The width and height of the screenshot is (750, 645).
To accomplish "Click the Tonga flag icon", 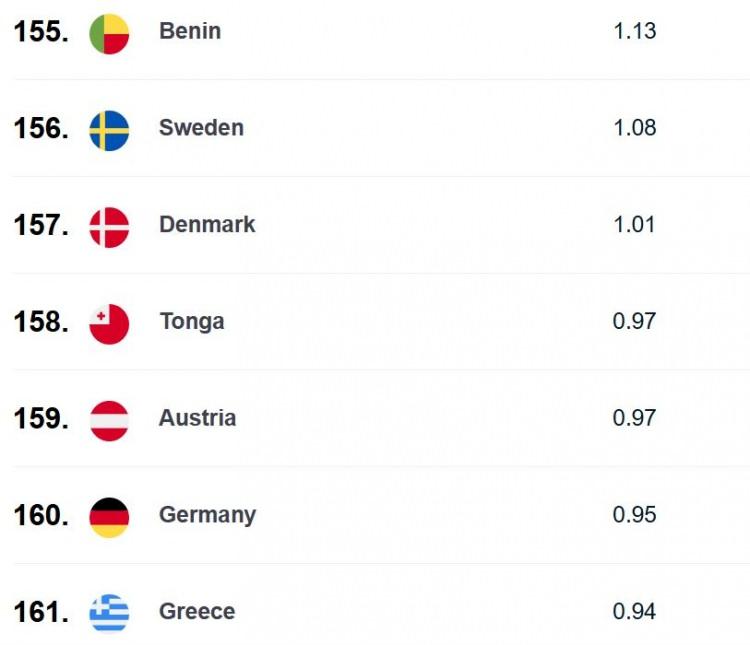I will (109, 324).
